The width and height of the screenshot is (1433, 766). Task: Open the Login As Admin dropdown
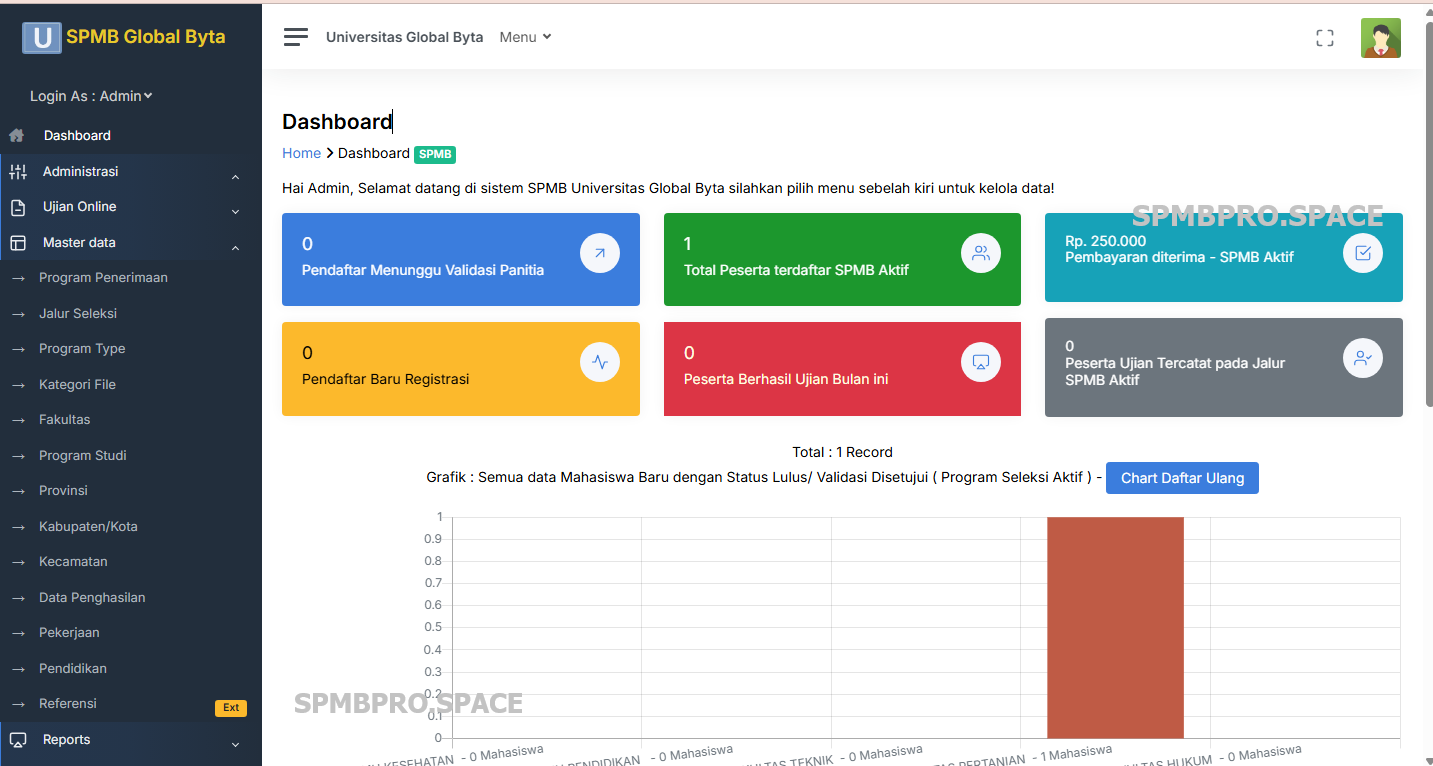tap(91, 96)
